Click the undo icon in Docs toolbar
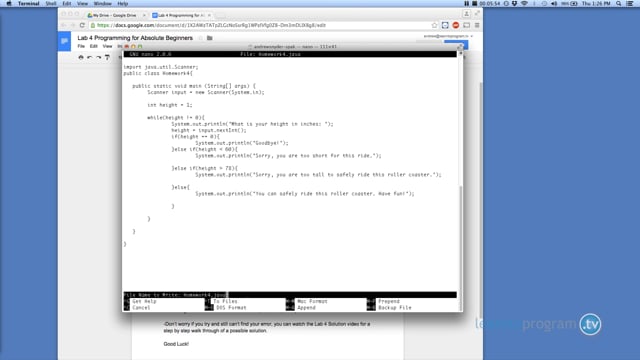The width and height of the screenshot is (640, 360). [x=89, y=58]
